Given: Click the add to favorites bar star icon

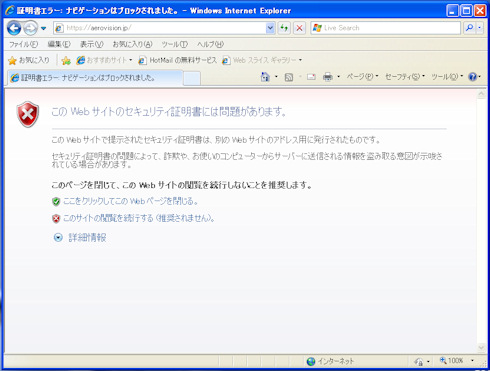Looking at the screenshot, I should pos(66,60).
